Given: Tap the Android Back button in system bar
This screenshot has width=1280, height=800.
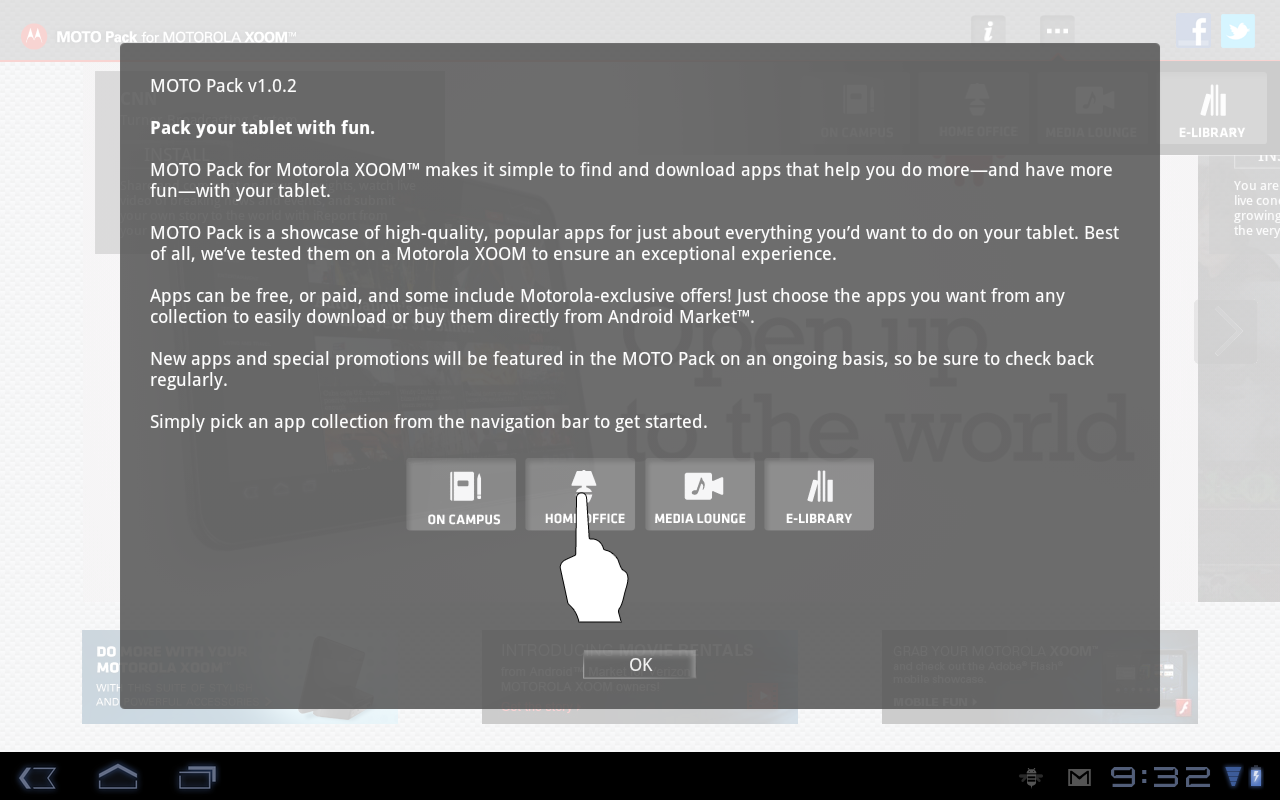Looking at the screenshot, I should point(38,777).
